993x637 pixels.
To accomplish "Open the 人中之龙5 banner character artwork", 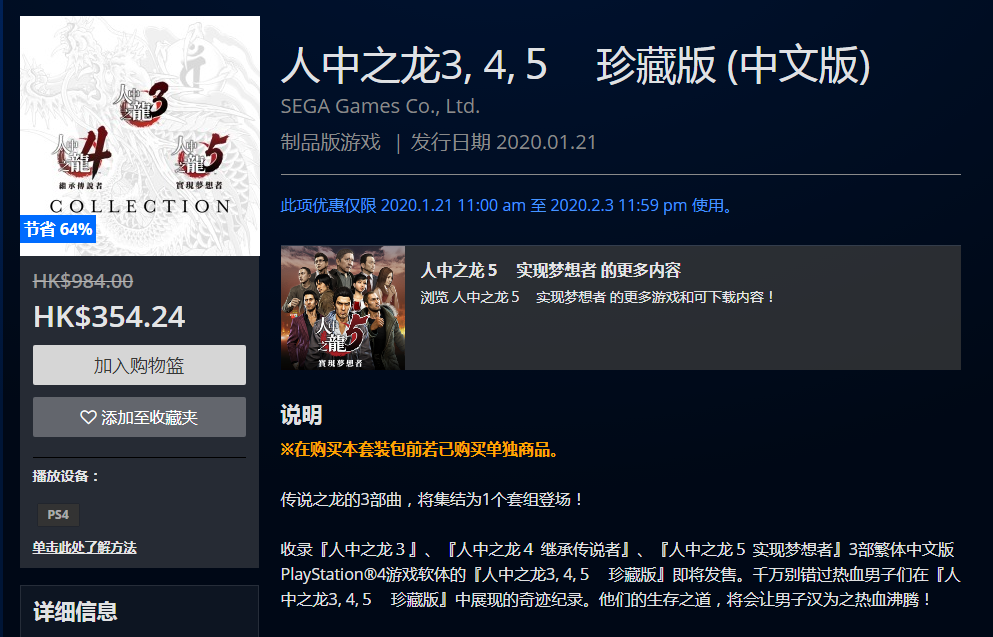I will coord(343,308).
